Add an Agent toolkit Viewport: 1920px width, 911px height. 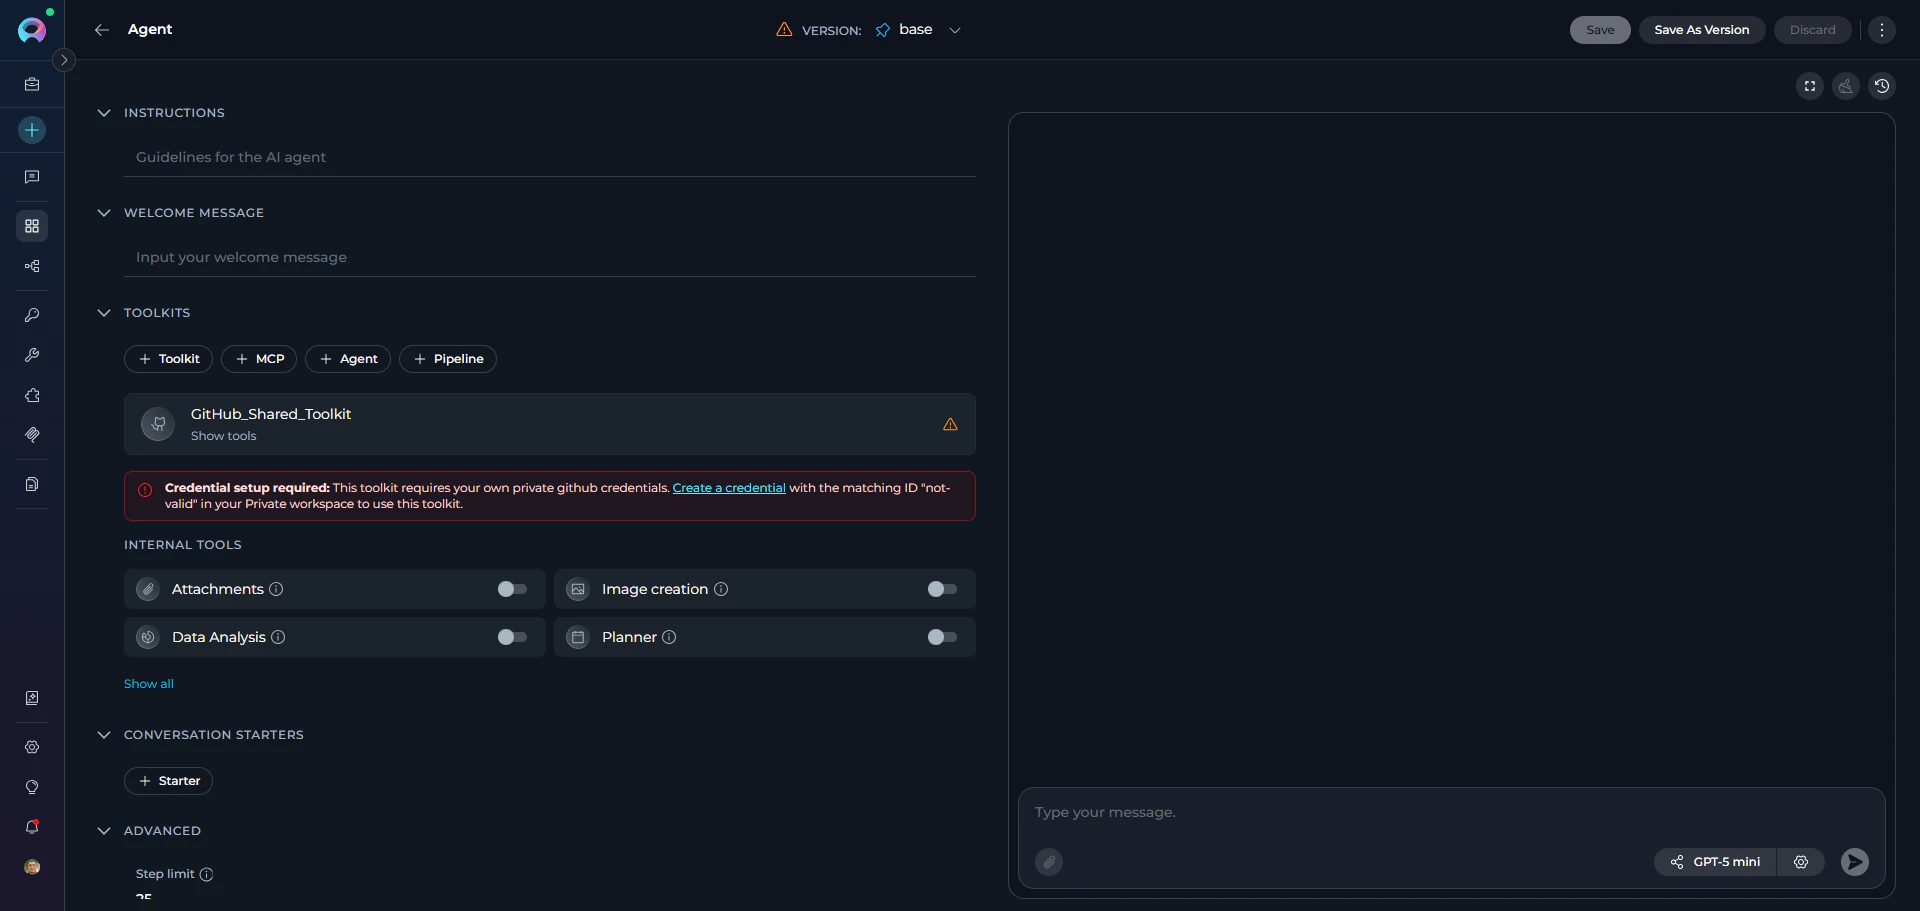pyautogui.click(x=348, y=359)
